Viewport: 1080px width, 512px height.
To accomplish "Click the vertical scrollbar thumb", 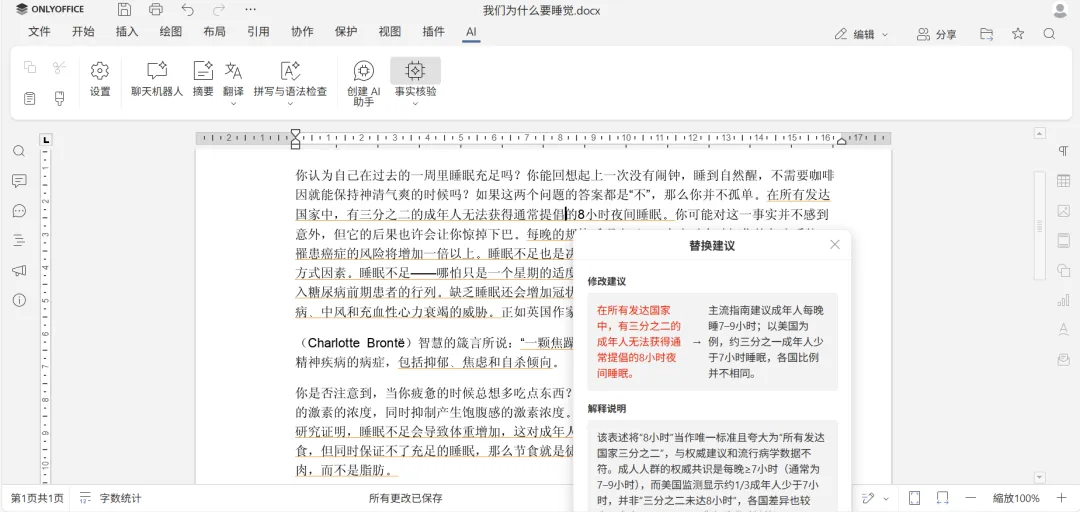I will click(x=1040, y=225).
